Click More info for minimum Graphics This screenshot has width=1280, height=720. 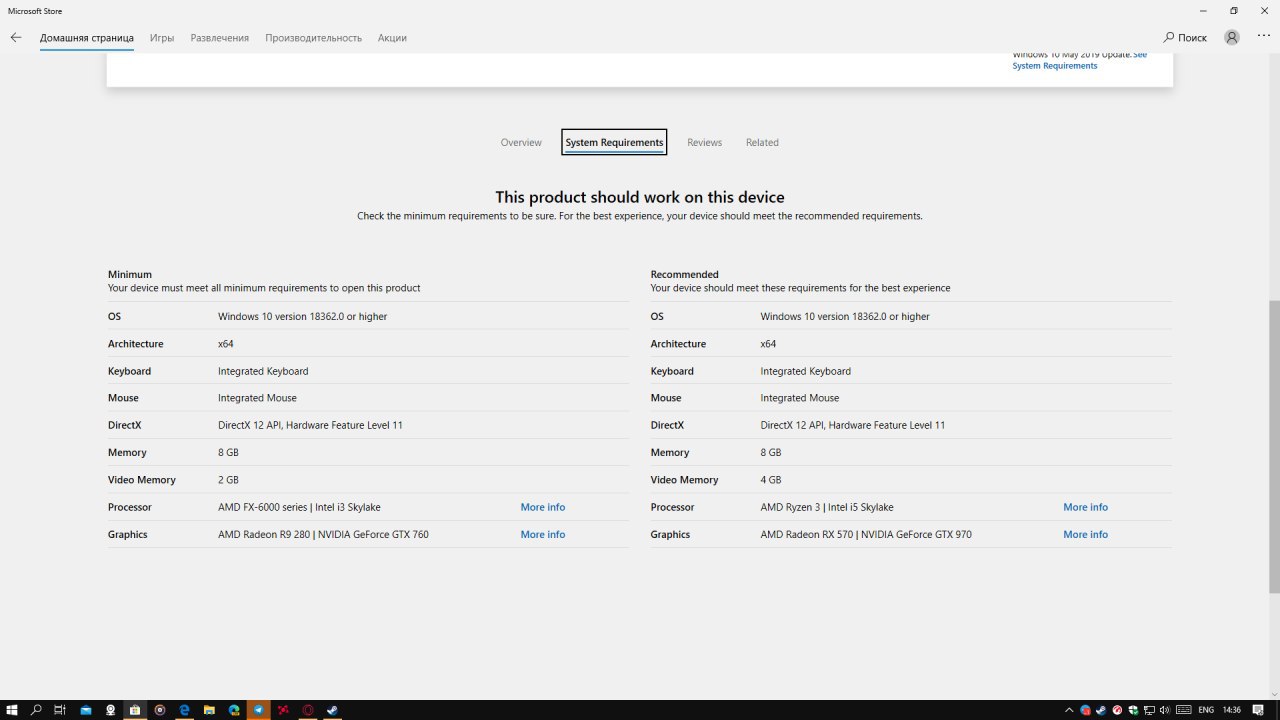pyautogui.click(x=543, y=534)
